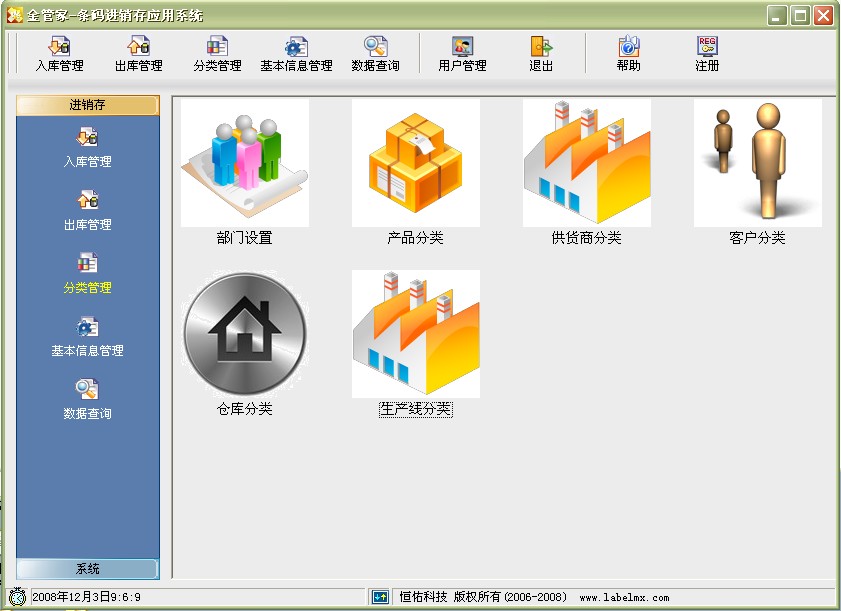Viewport: 841px width, 611px height.
Task: Open 基本信息管理 in the top toolbar
Action: 296,54
